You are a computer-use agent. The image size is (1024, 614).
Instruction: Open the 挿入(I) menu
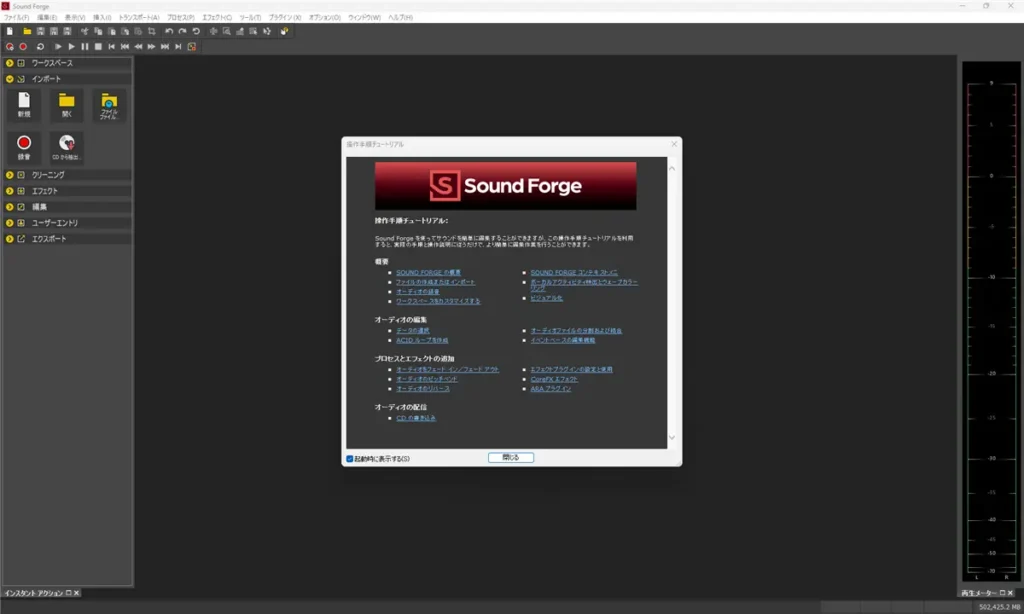[102, 18]
